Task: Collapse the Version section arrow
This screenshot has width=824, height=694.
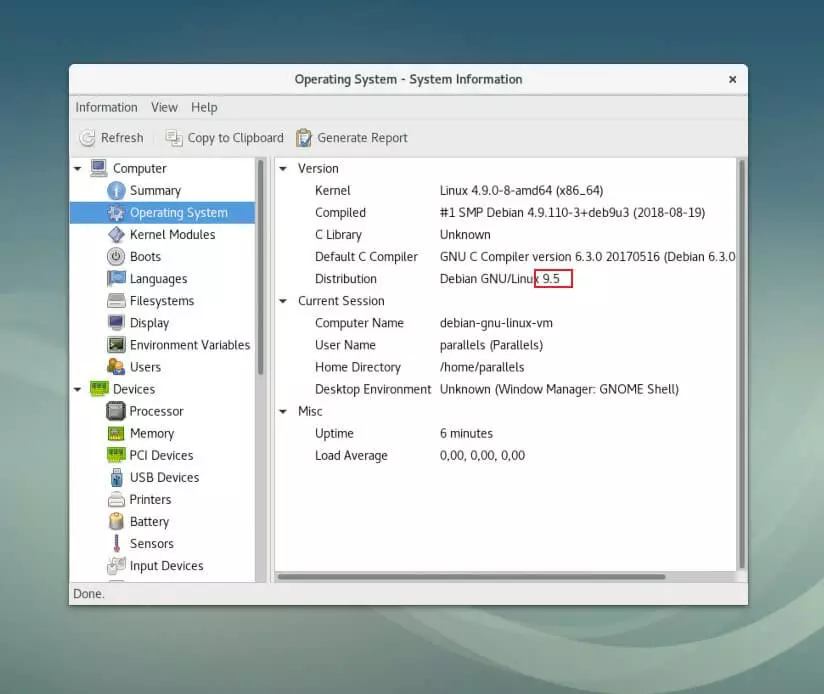Action: tap(283, 169)
